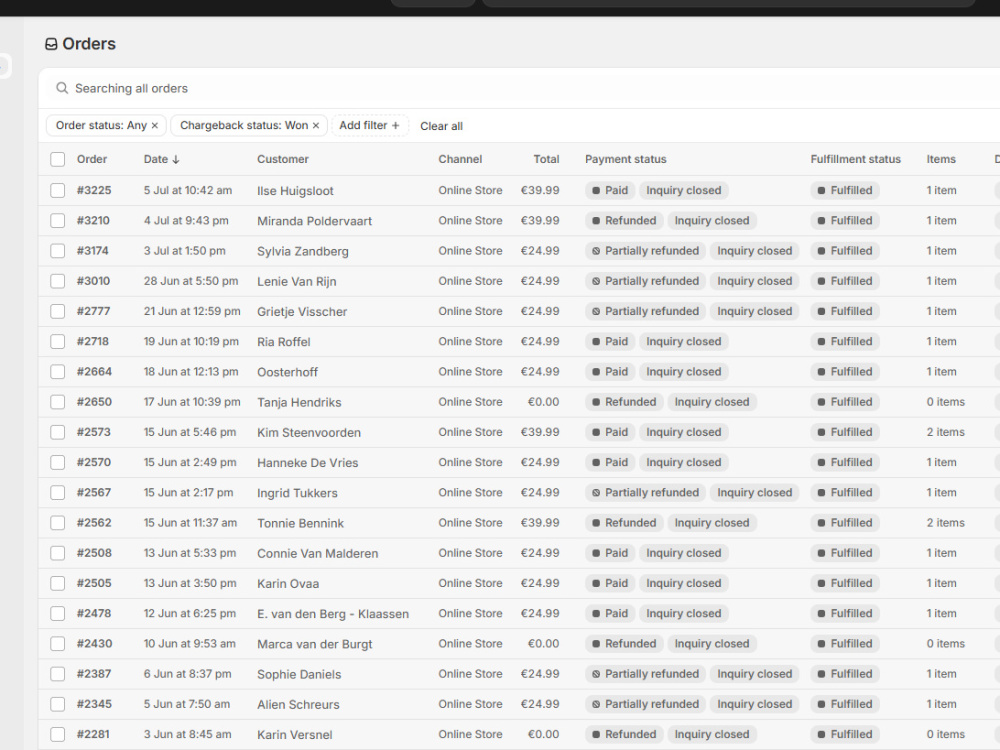Remove the Chargeback status: Won filter
The width and height of the screenshot is (1000, 750).
click(x=315, y=126)
